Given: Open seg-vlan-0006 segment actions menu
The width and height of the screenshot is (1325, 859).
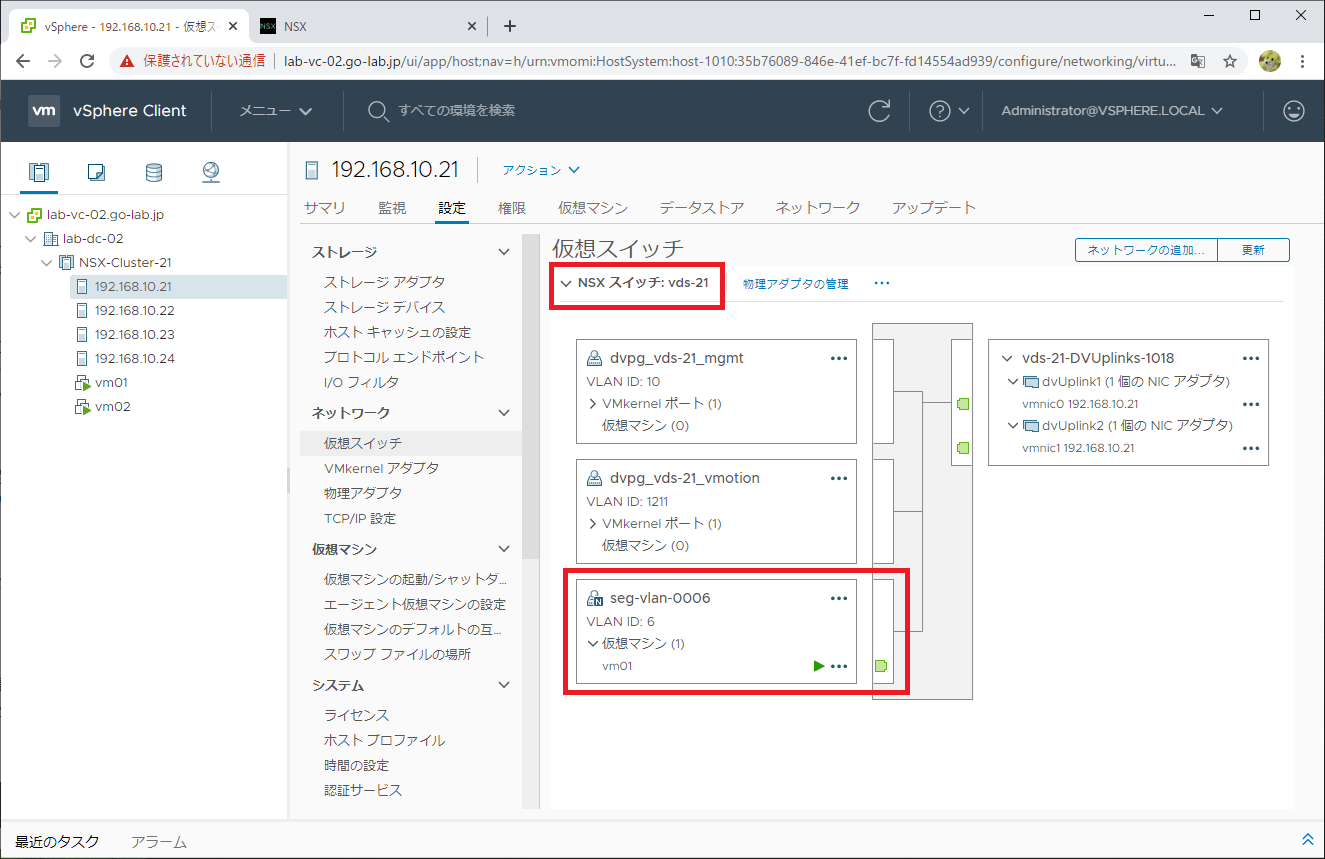Looking at the screenshot, I should 839,598.
